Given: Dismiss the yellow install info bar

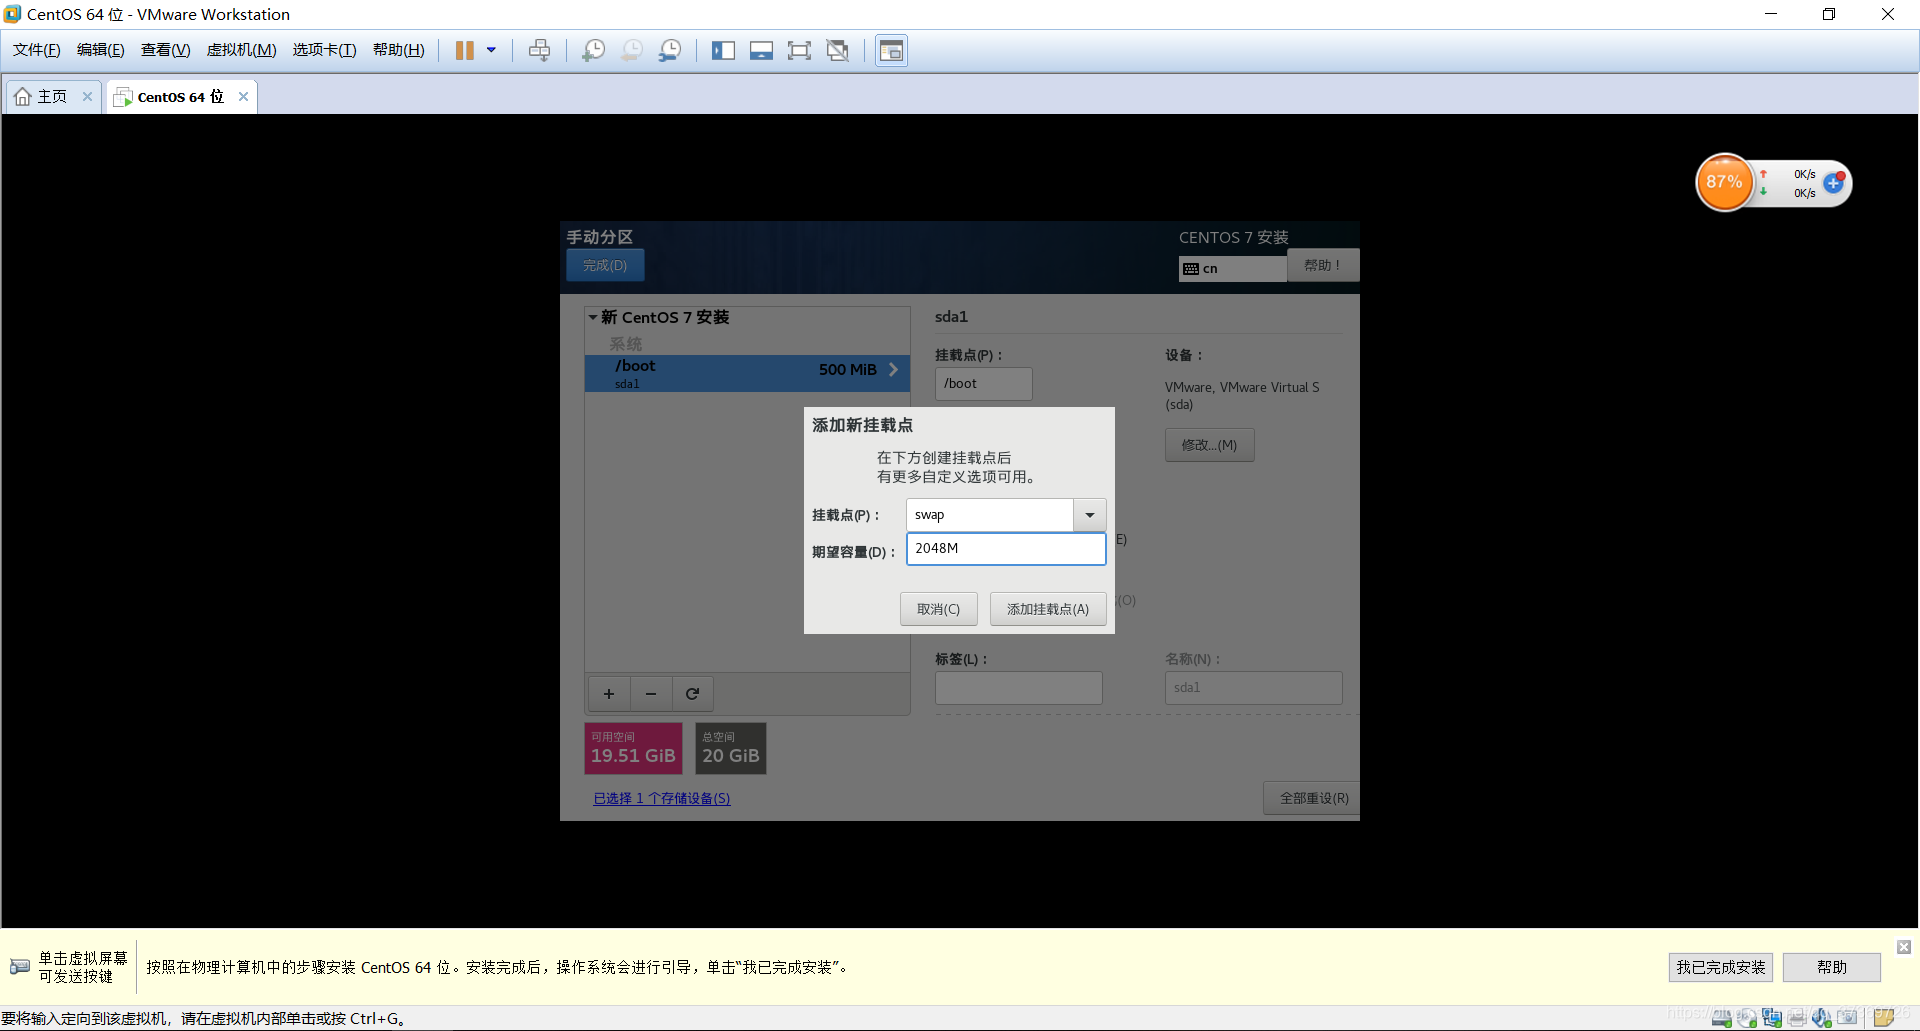Looking at the screenshot, I should click(x=1904, y=946).
